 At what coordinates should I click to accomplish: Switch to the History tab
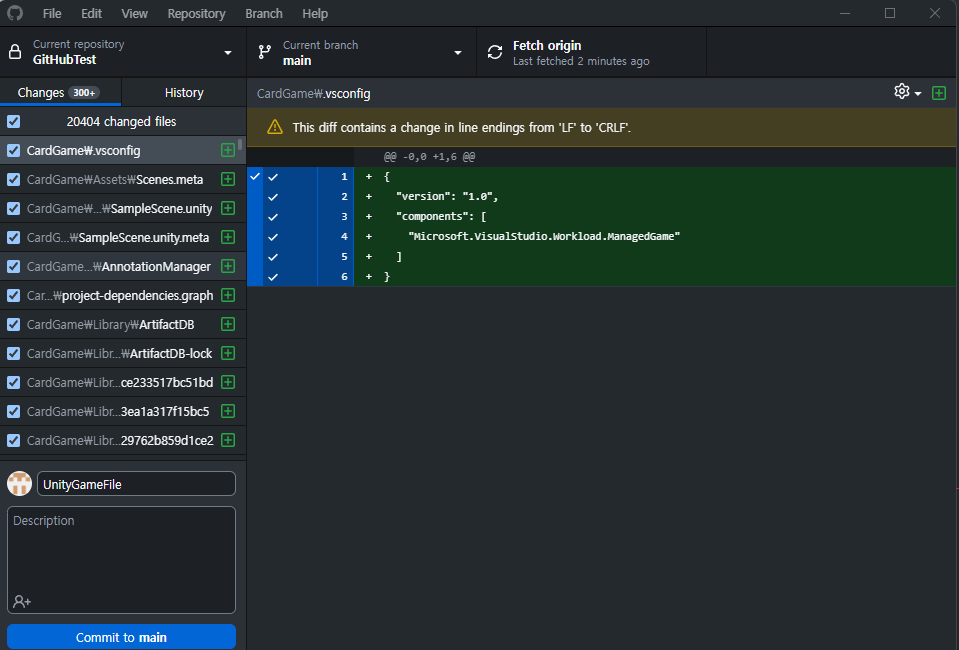(x=184, y=92)
